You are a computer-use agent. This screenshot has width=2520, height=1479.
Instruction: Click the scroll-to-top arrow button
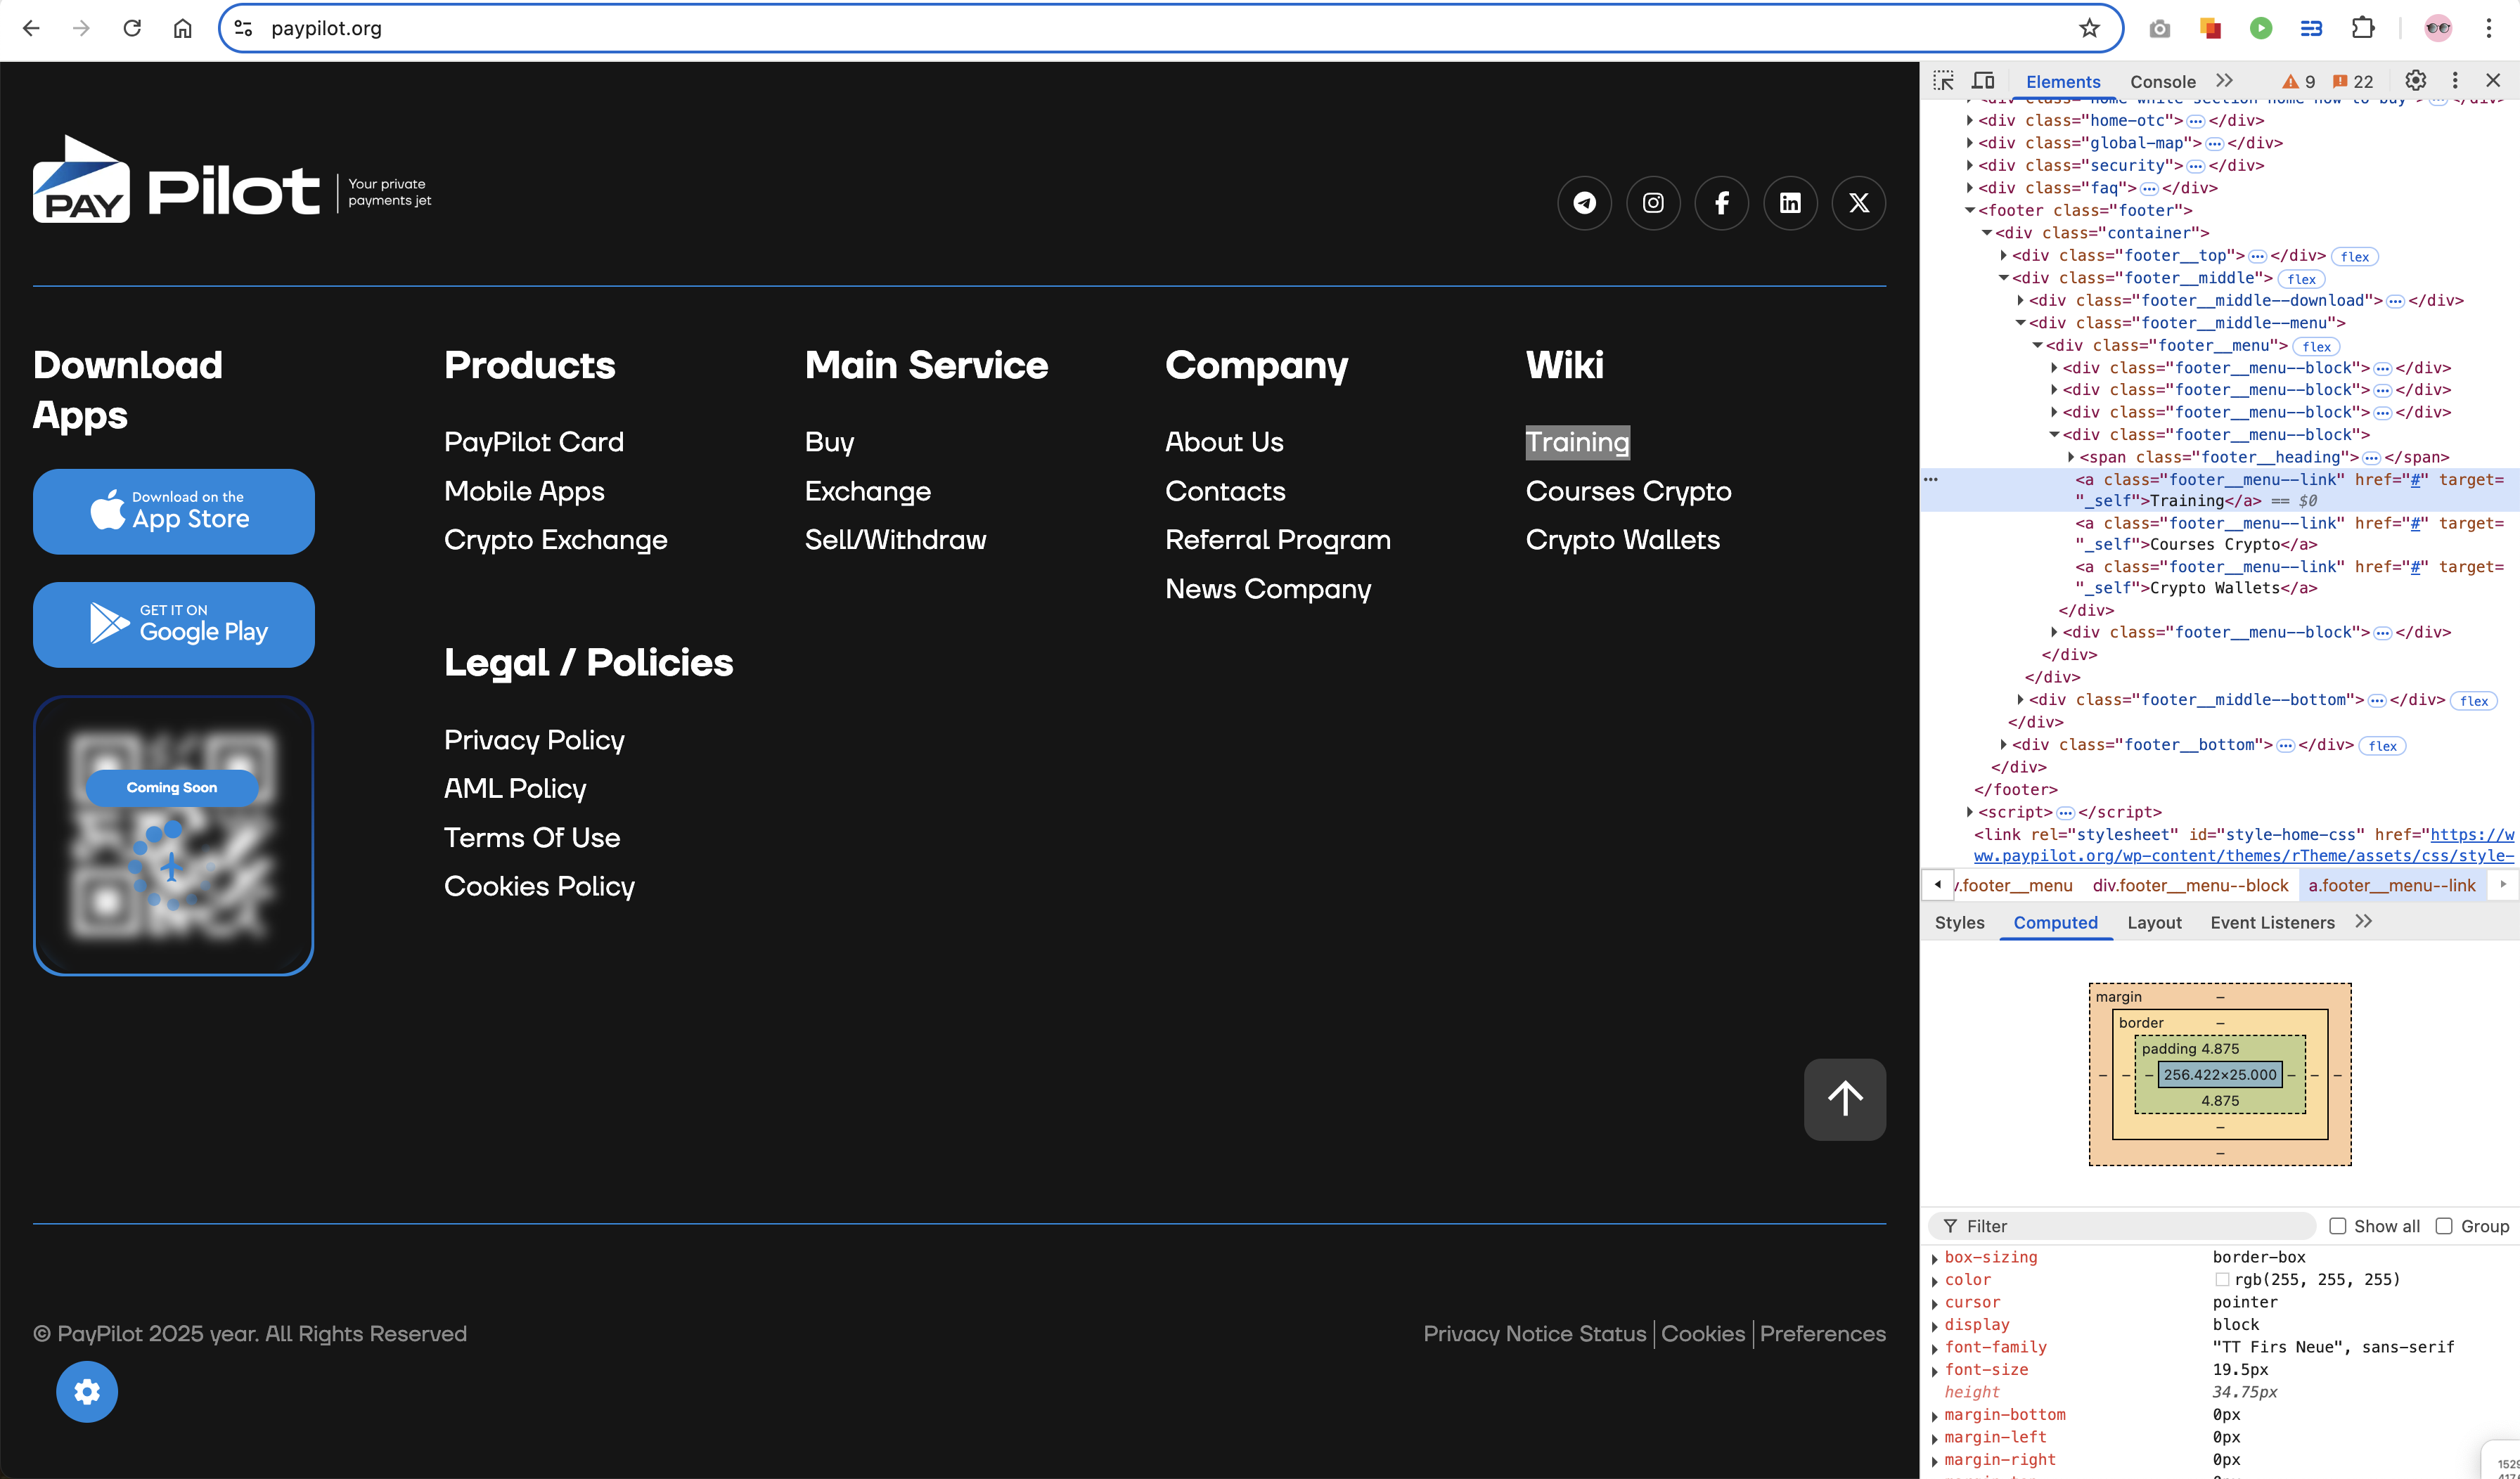click(x=1844, y=1099)
